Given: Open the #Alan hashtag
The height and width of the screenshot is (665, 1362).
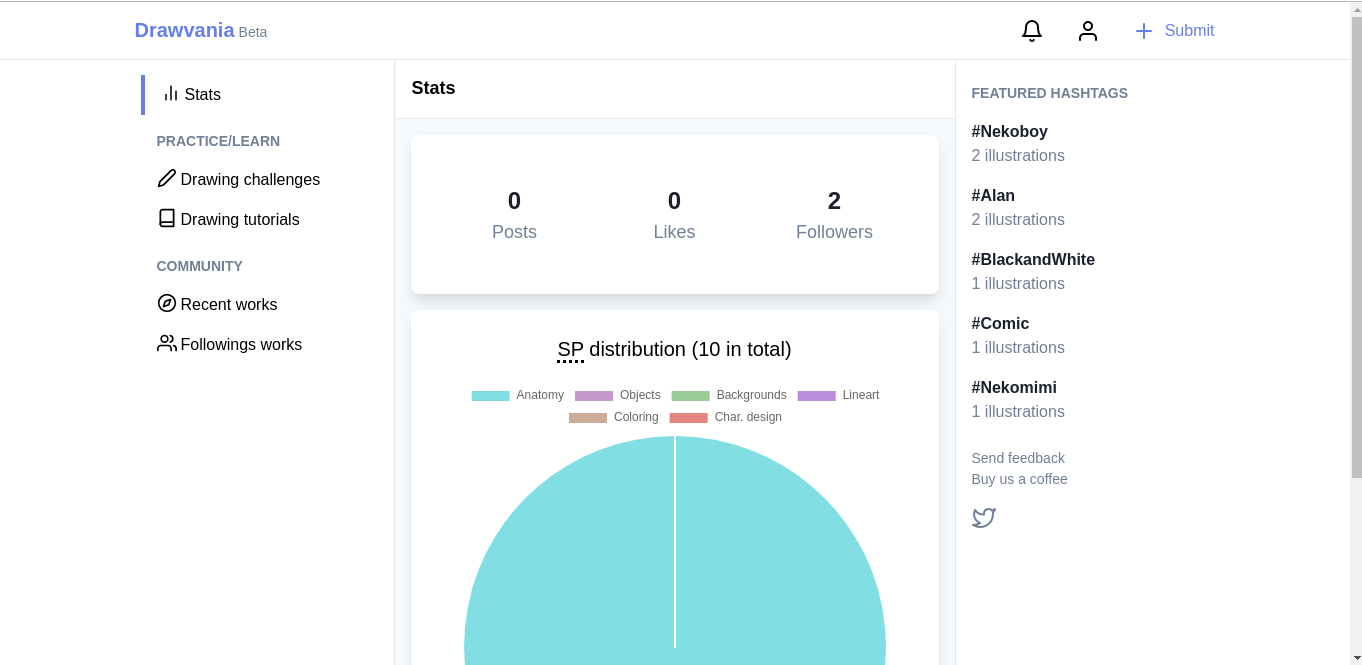Looking at the screenshot, I should coord(993,195).
